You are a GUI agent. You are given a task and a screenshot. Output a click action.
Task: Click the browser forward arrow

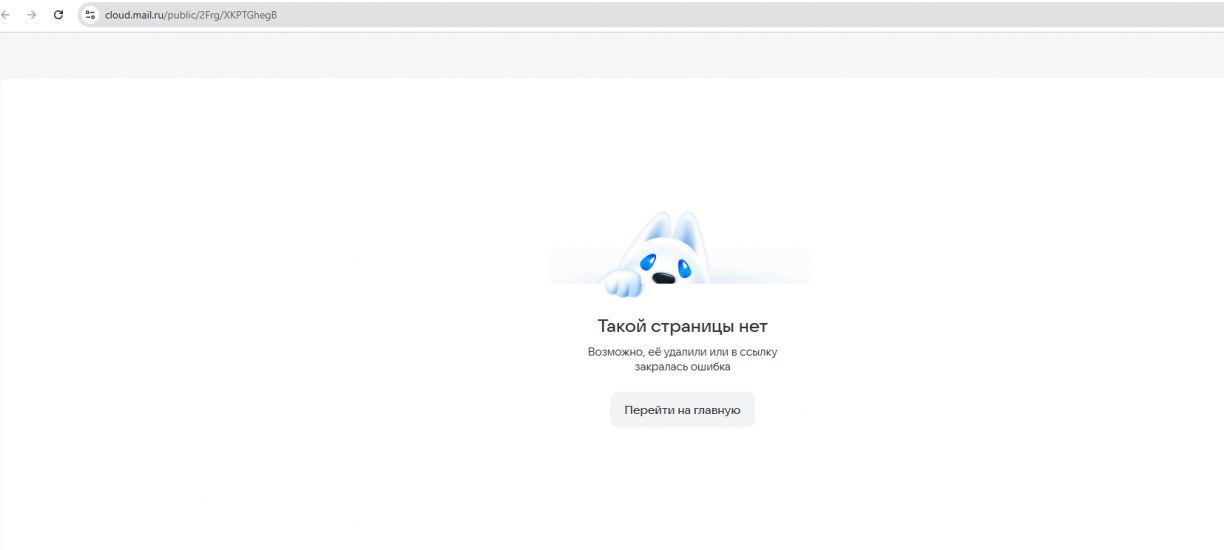pos(32,15)
